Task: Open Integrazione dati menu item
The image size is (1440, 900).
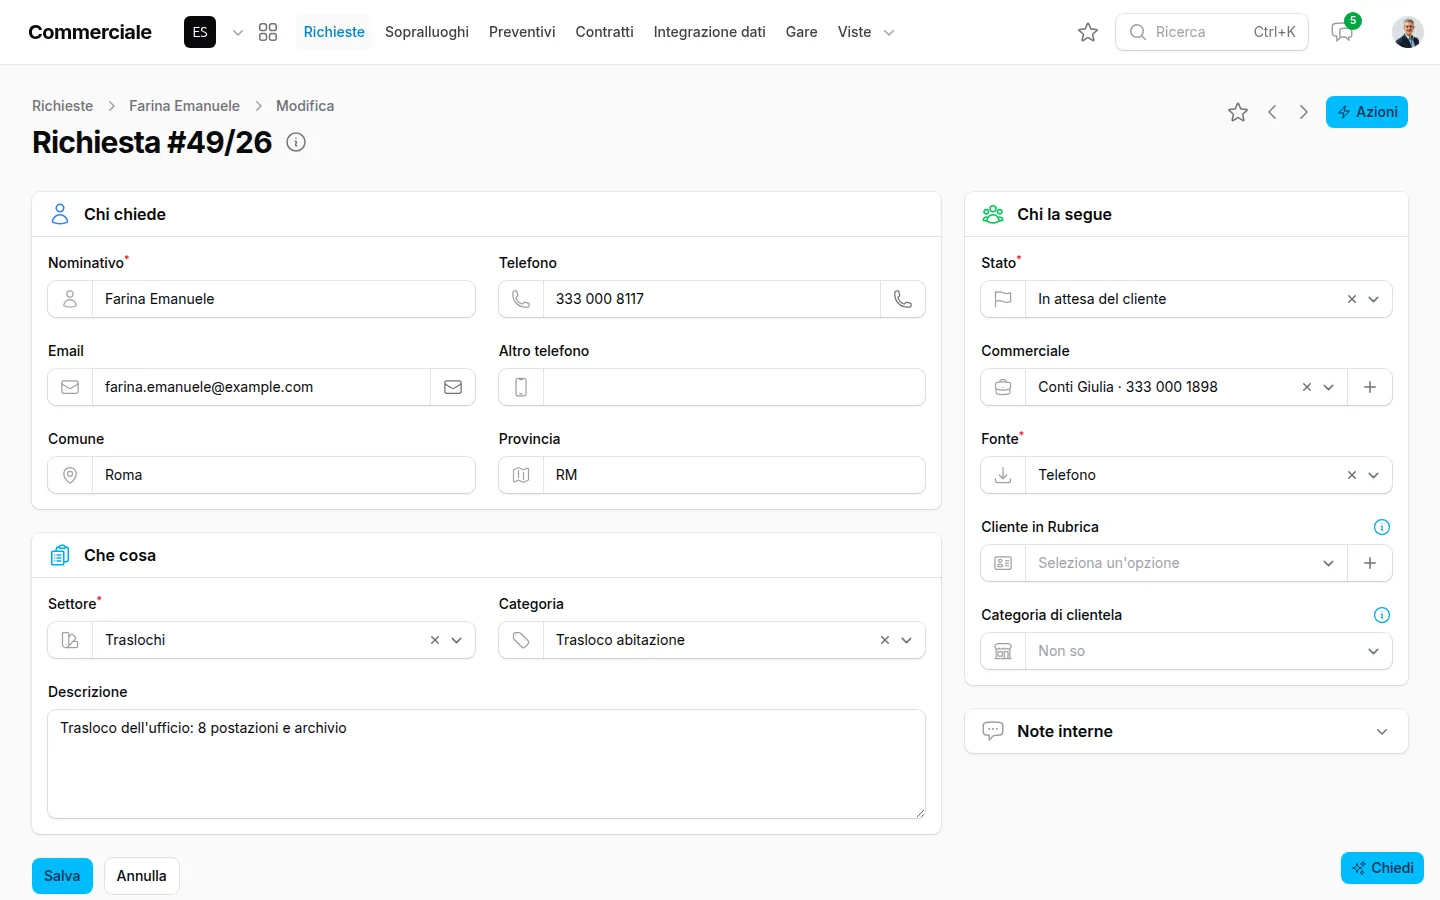Action: click(x=710, y=32)
